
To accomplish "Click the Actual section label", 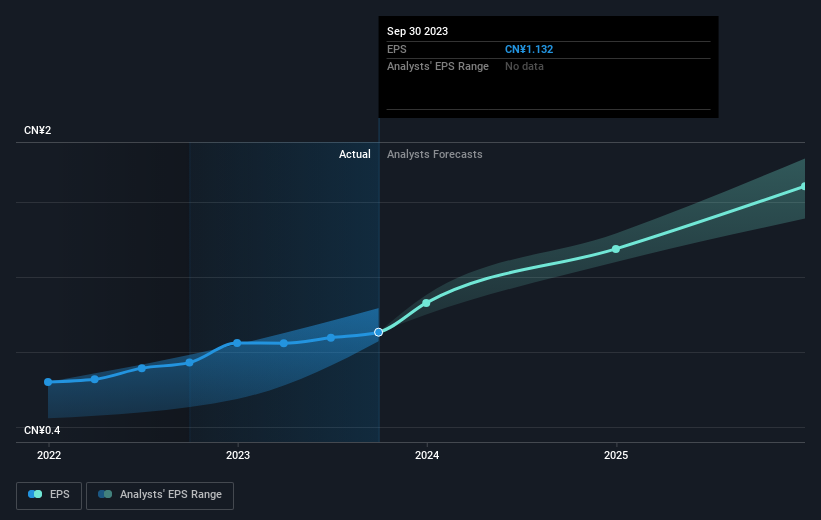I will click(354, 154).
